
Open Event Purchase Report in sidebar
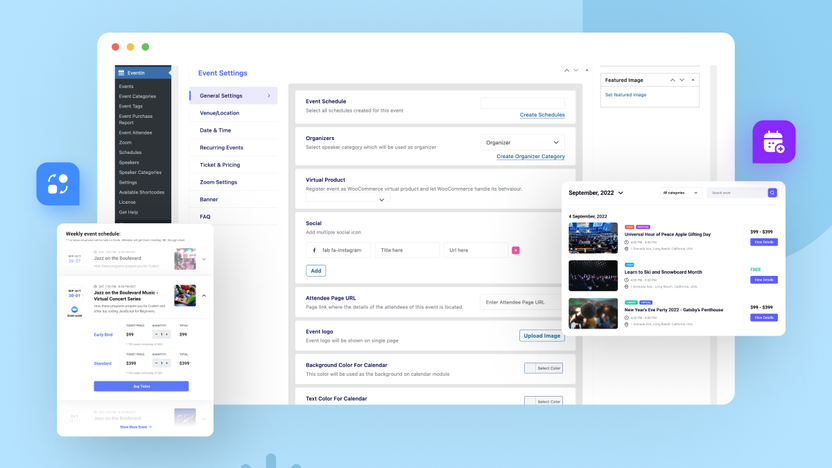click(x=136, y=119)
